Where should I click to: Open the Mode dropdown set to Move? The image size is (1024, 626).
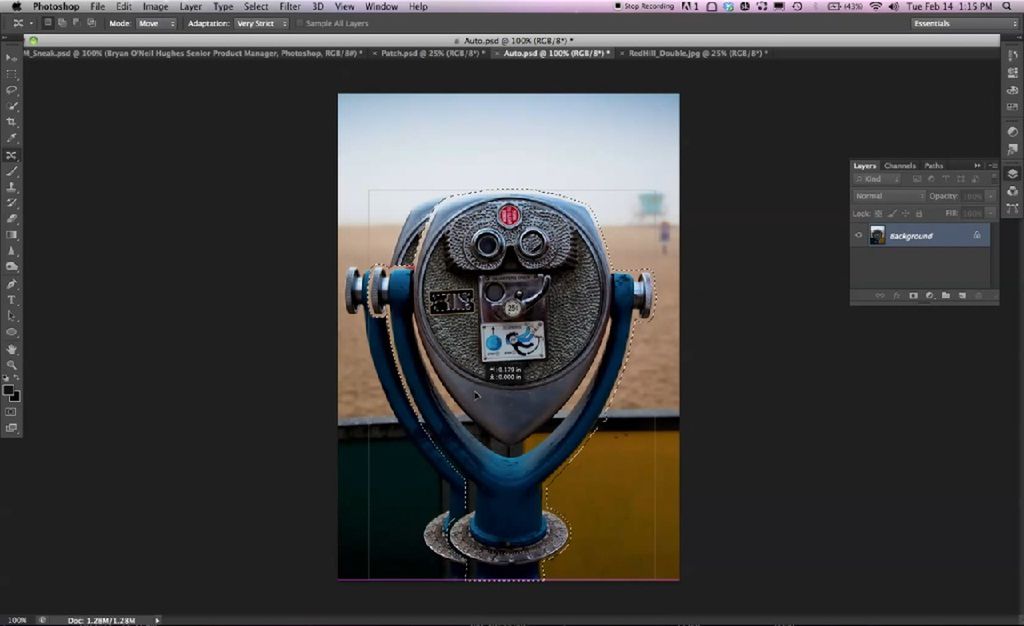coord(157,23)
